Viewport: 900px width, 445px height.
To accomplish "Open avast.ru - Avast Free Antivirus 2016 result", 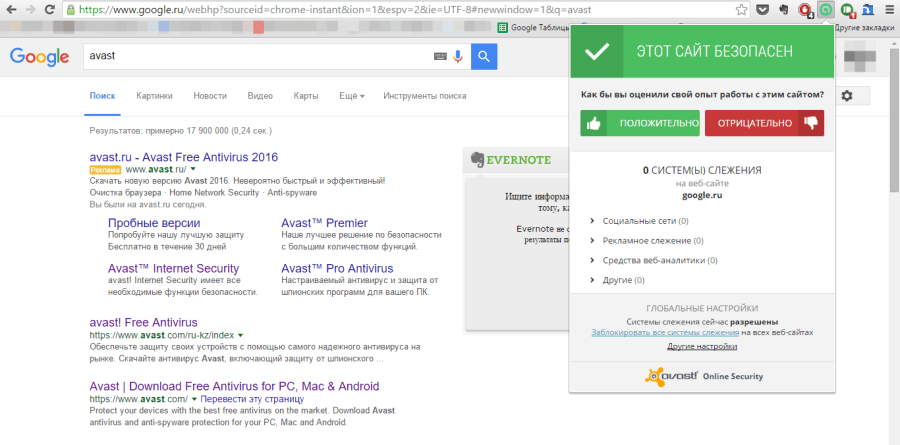I will pos(184,157).
